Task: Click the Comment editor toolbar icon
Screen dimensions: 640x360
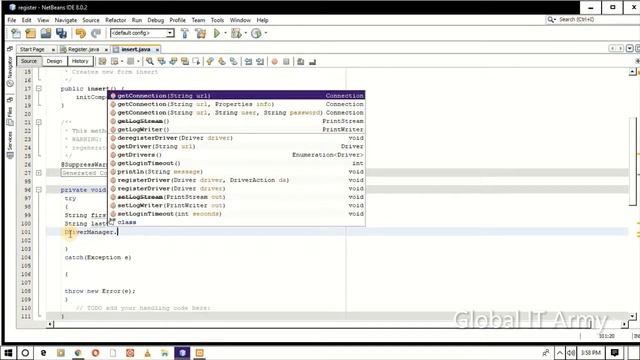Action: 301,62
